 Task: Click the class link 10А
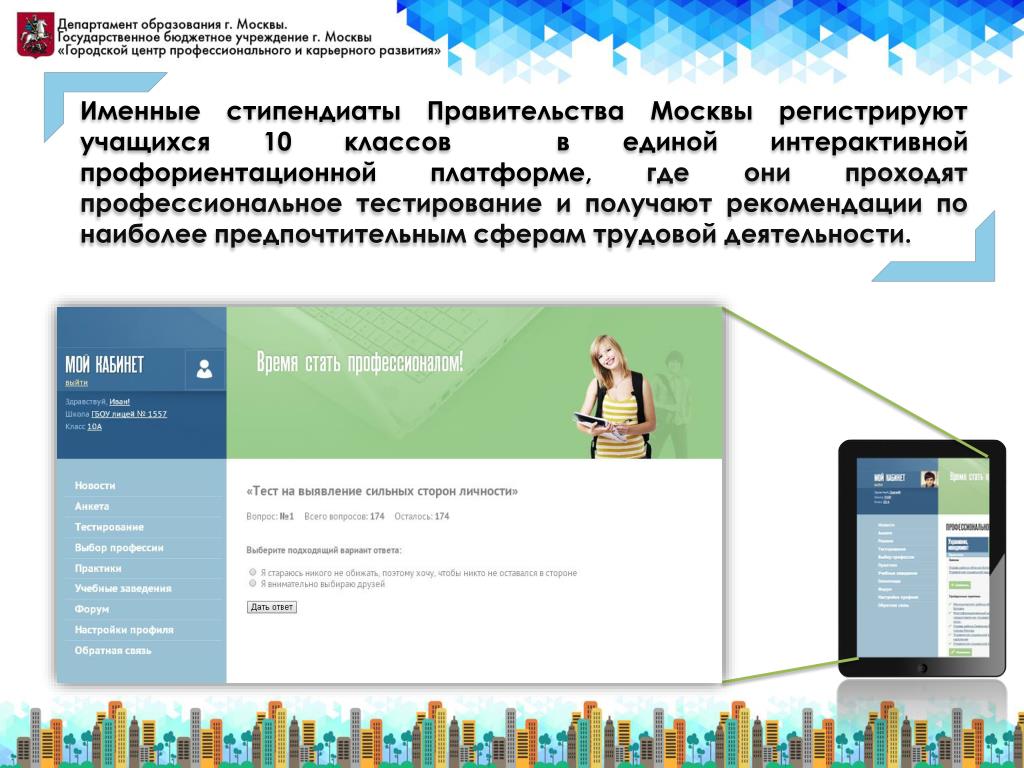click(95, 426)
